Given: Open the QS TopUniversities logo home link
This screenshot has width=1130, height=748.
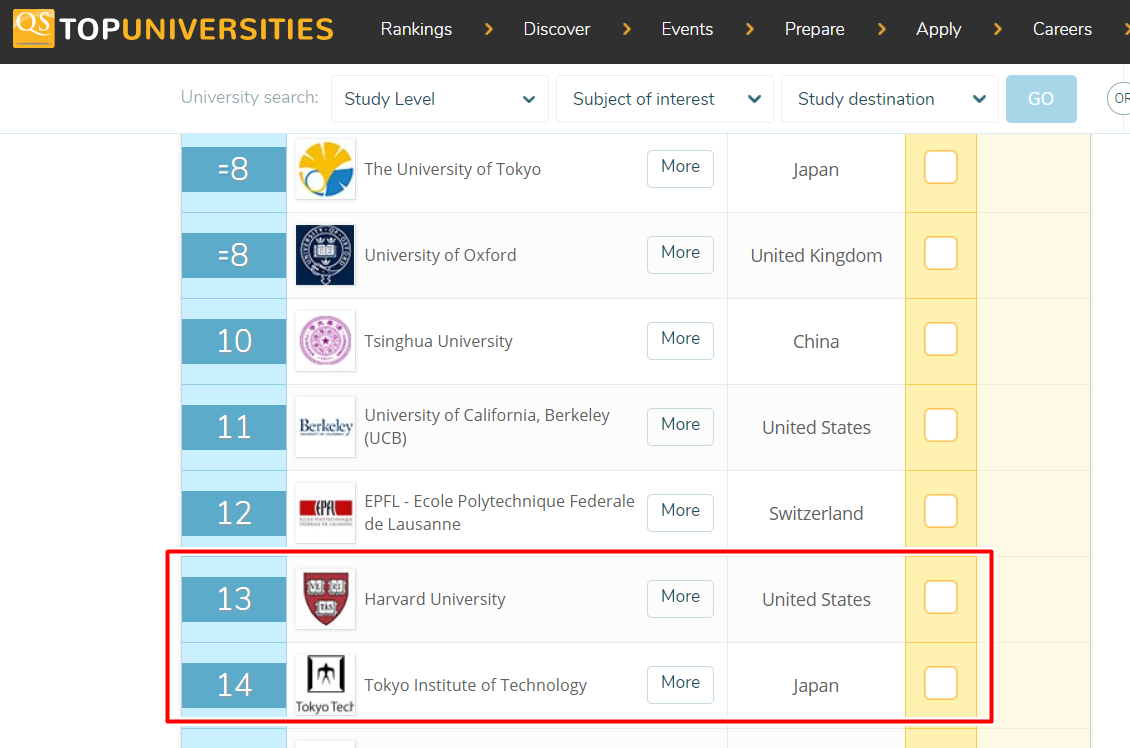Looking at the screenshot, I should (174, 29).
